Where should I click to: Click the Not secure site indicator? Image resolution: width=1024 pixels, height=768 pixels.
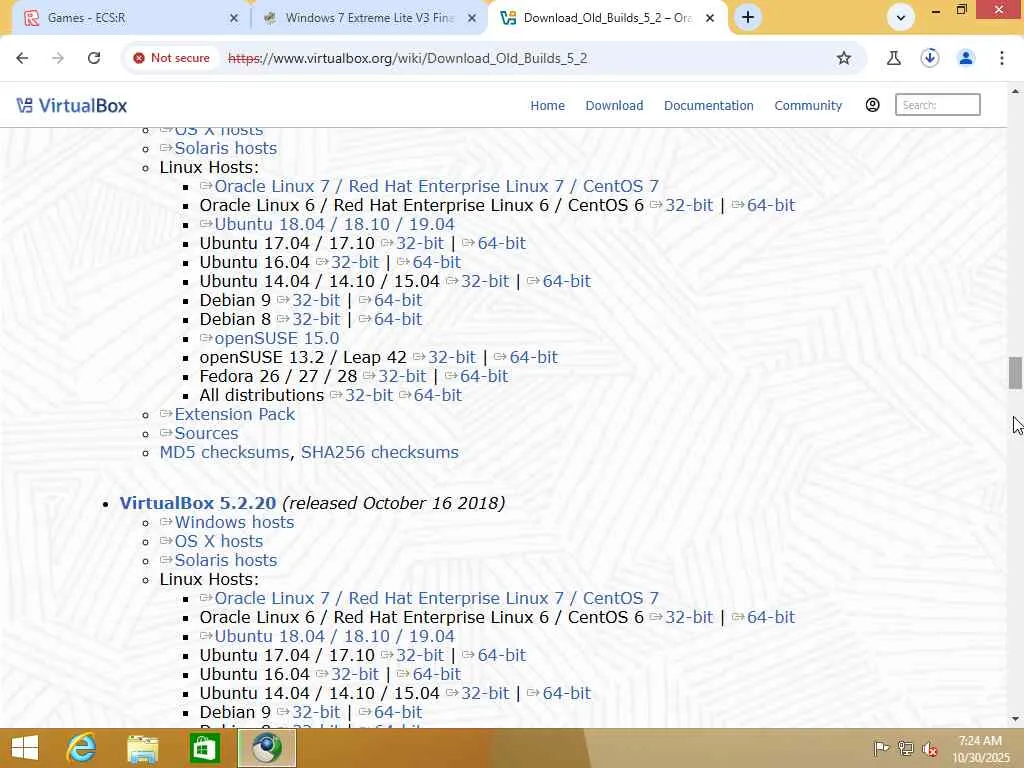(171, 58)
